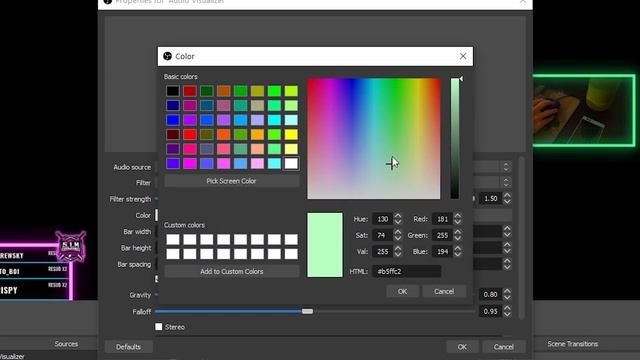Click the properties window vertical scrollbar

tap(521, 237)
